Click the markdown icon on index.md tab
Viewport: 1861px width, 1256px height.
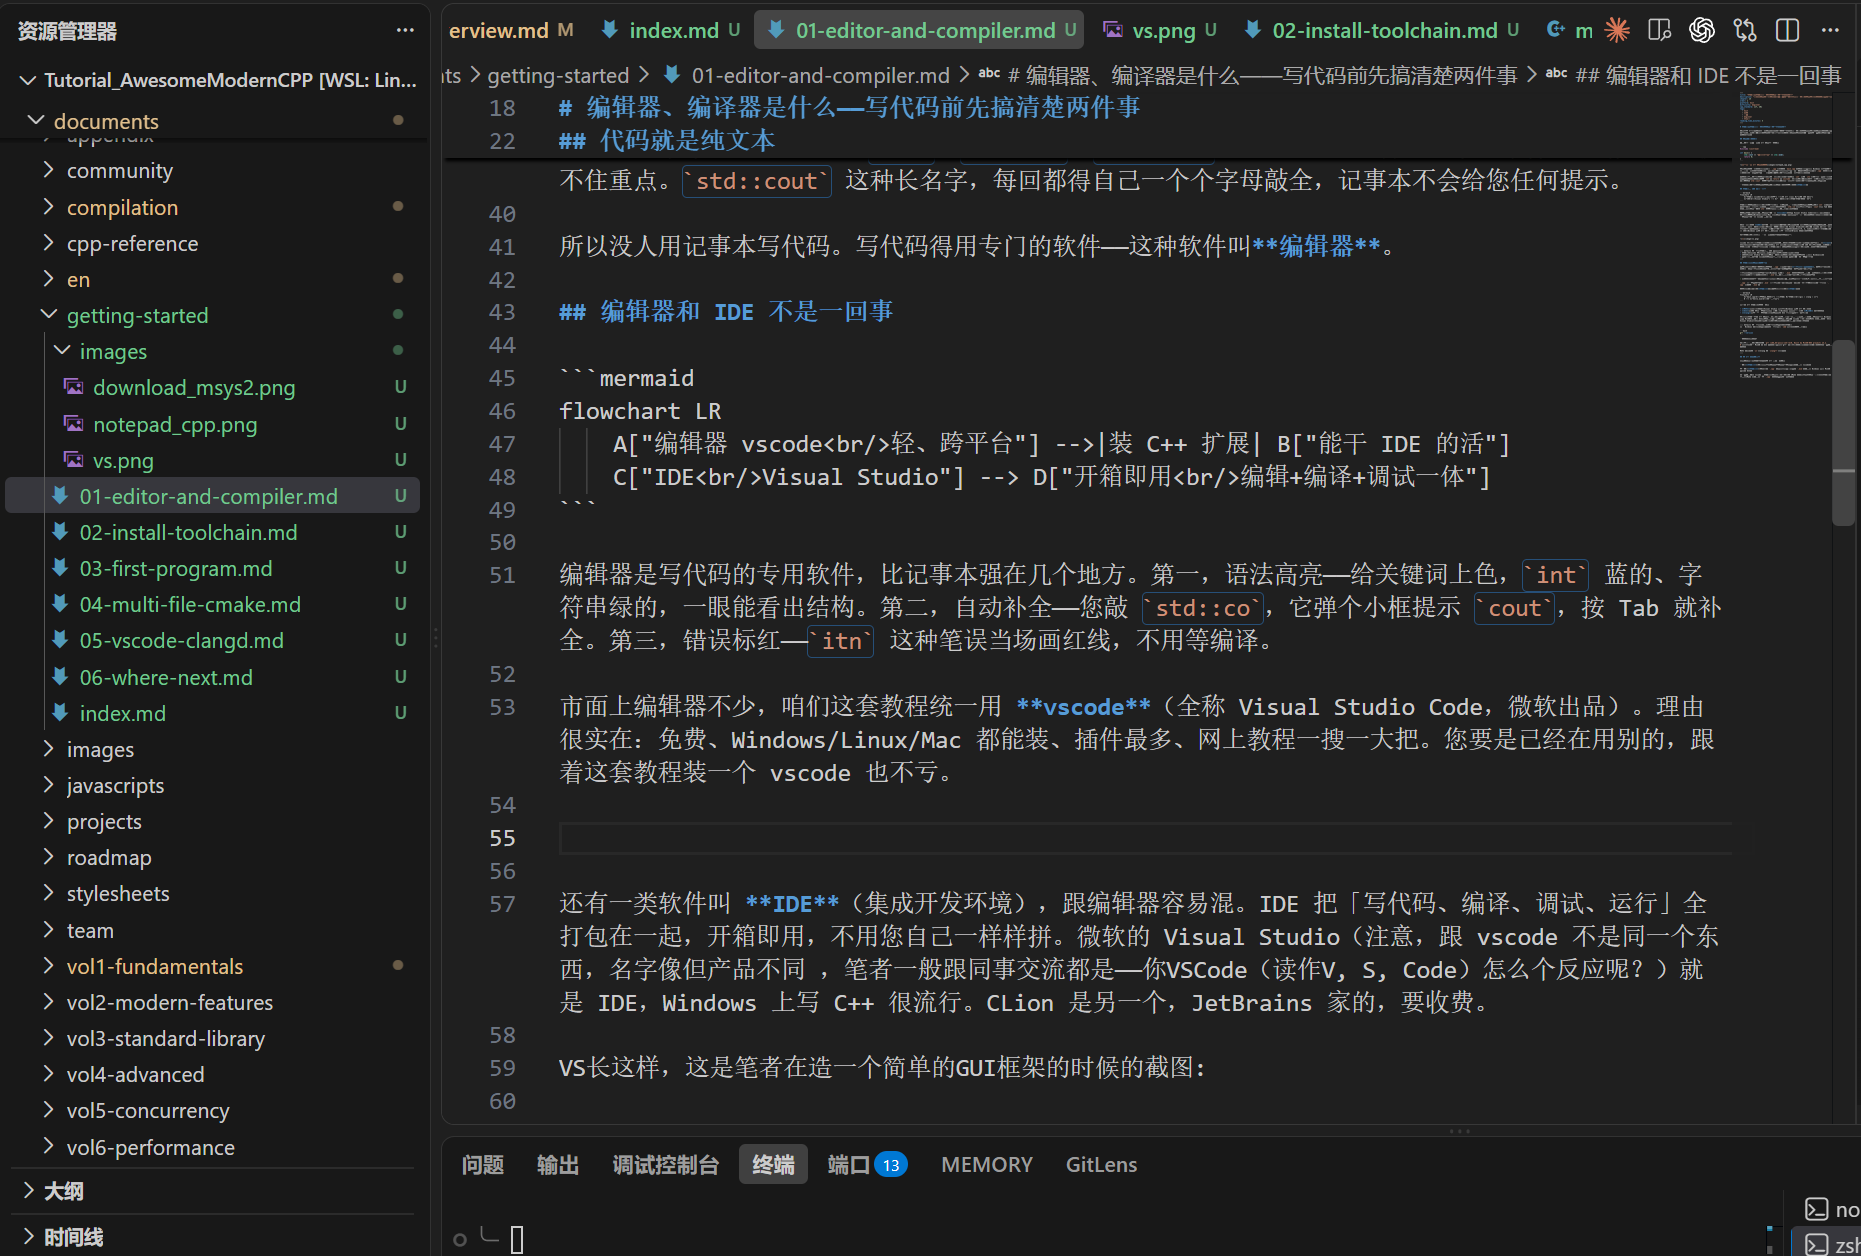[x=609, y=30]
